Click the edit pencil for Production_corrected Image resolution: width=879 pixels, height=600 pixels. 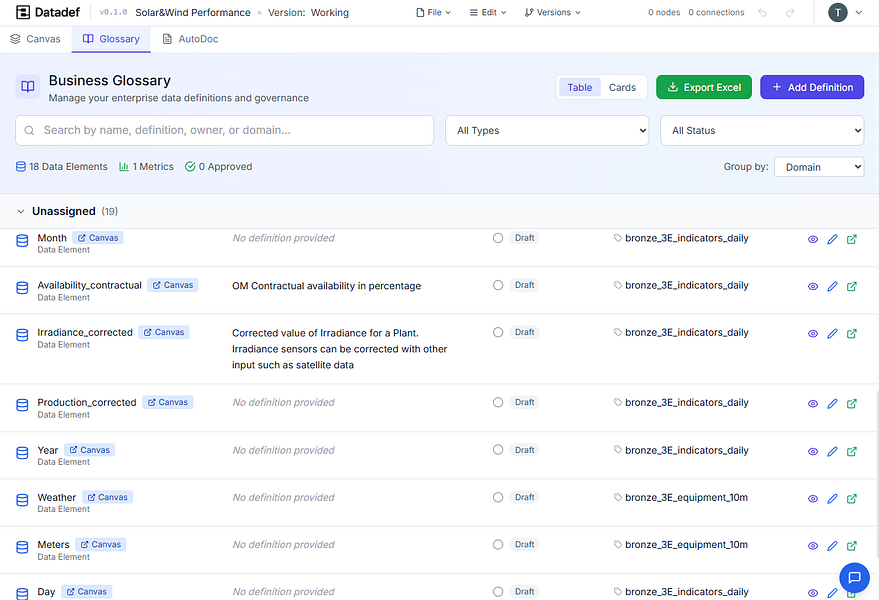tap(832, 404)
